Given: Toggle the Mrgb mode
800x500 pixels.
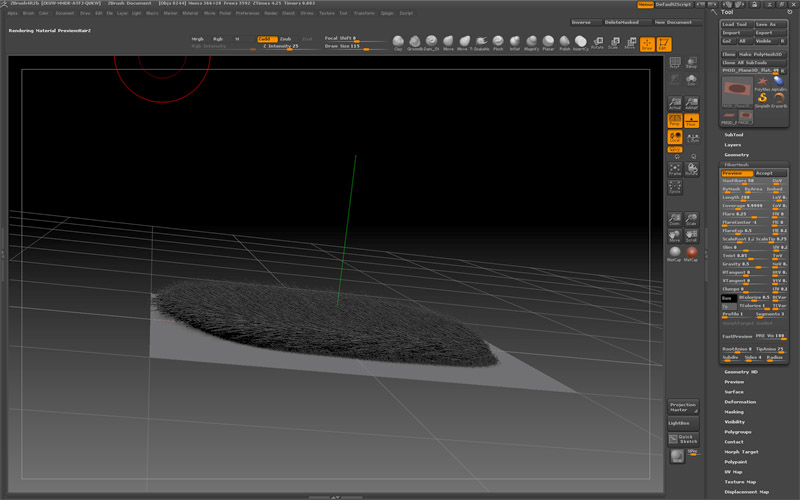Looking at the screenshot, I should tap(199, 39).
